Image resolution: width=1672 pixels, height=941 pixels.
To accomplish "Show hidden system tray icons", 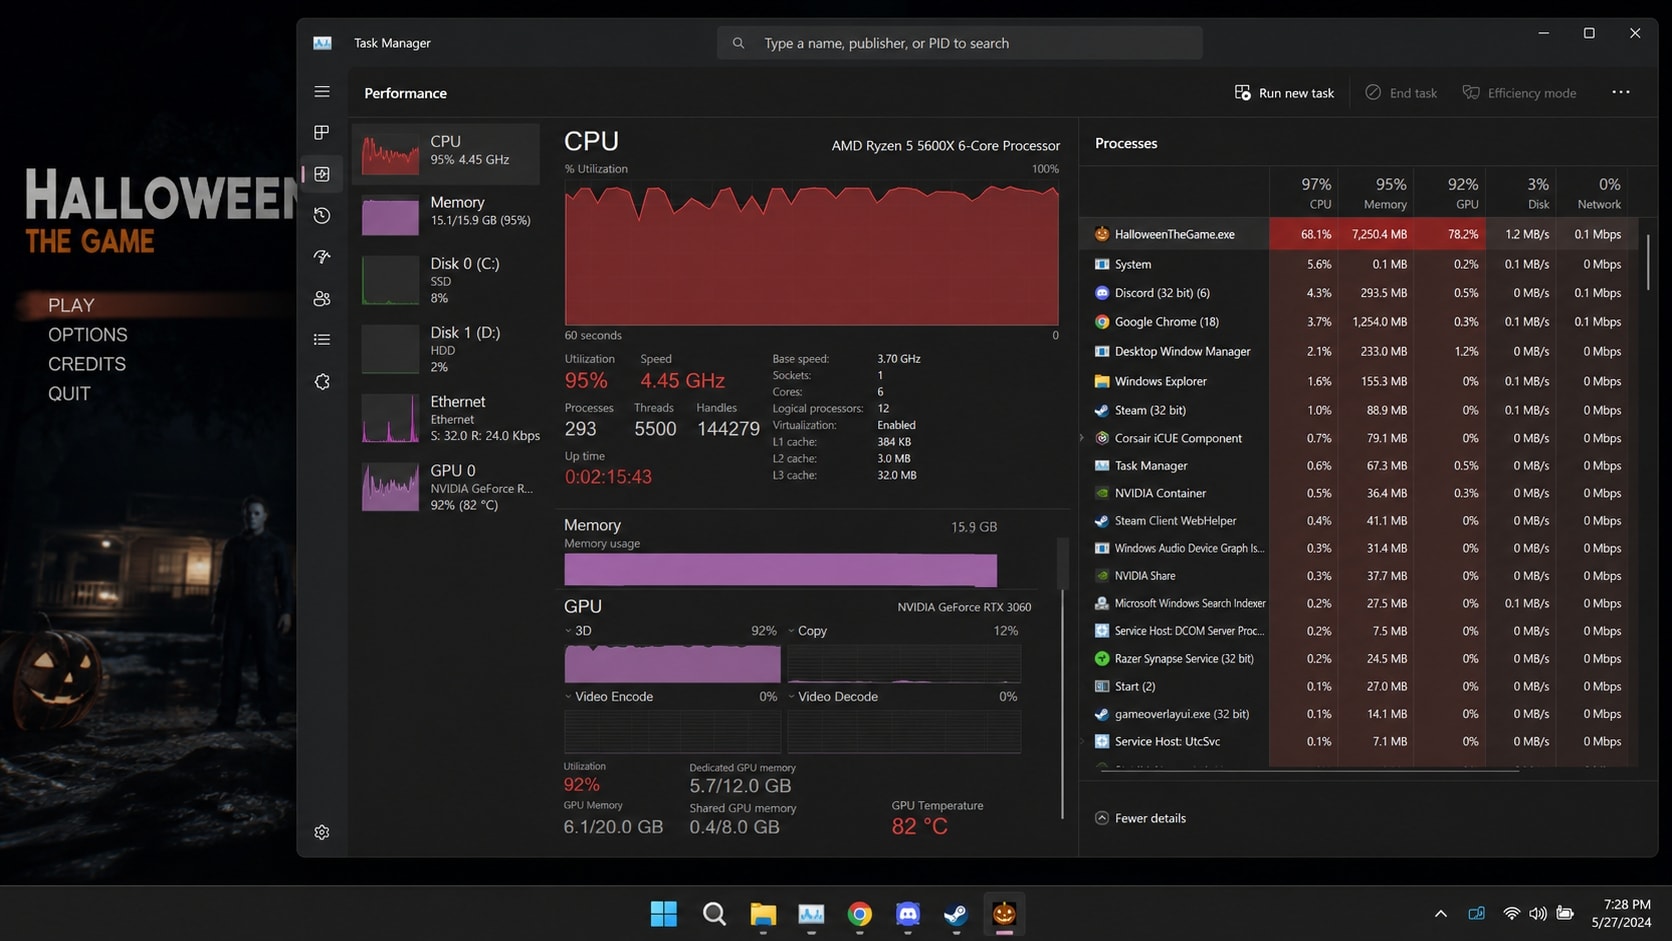I will tap(1440, 914).
